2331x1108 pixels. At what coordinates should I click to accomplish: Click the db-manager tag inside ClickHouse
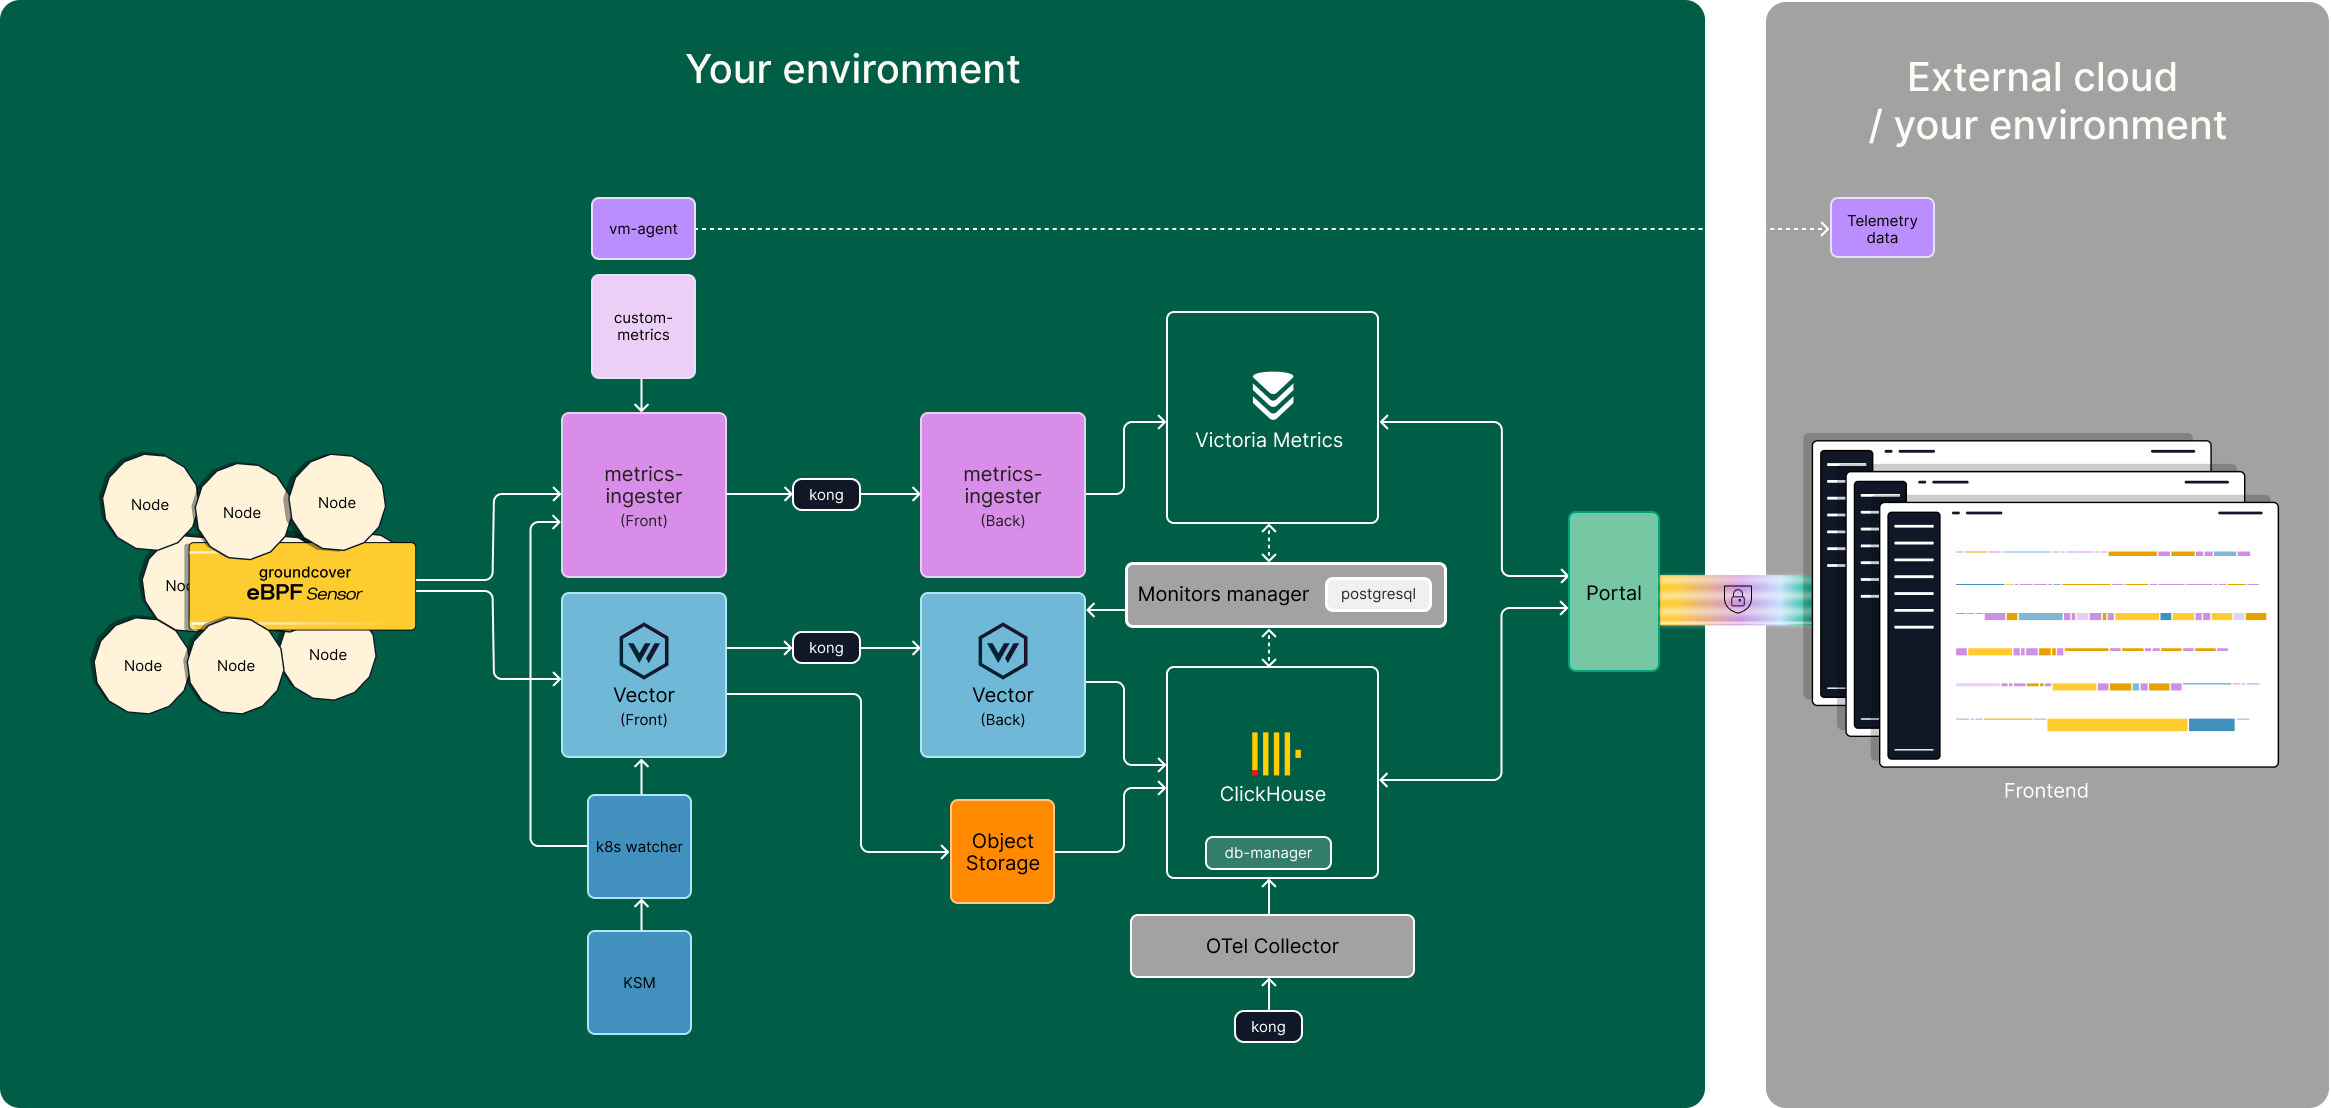click(x=1267, y=853)
